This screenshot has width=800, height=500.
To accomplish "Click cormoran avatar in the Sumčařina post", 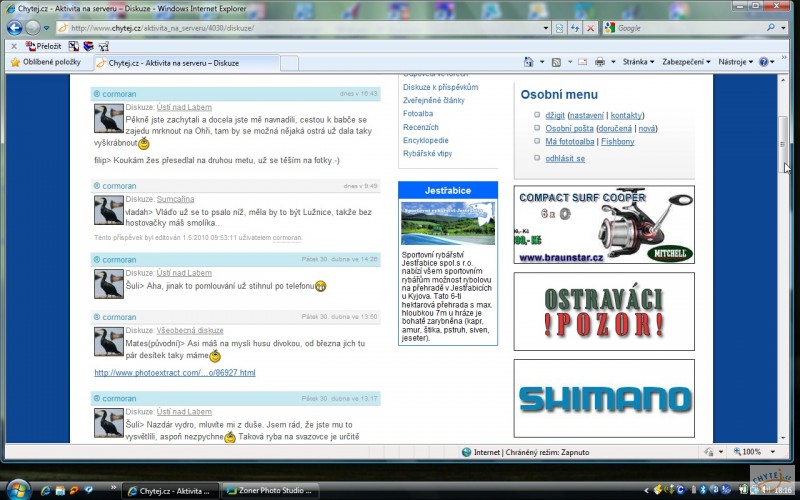I will point(109,210).
